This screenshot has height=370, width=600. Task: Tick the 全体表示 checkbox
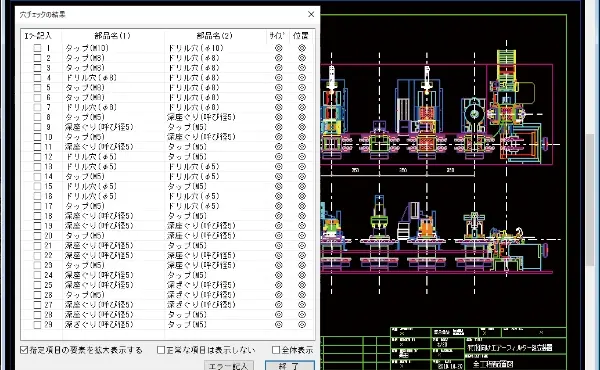point(276,350)
